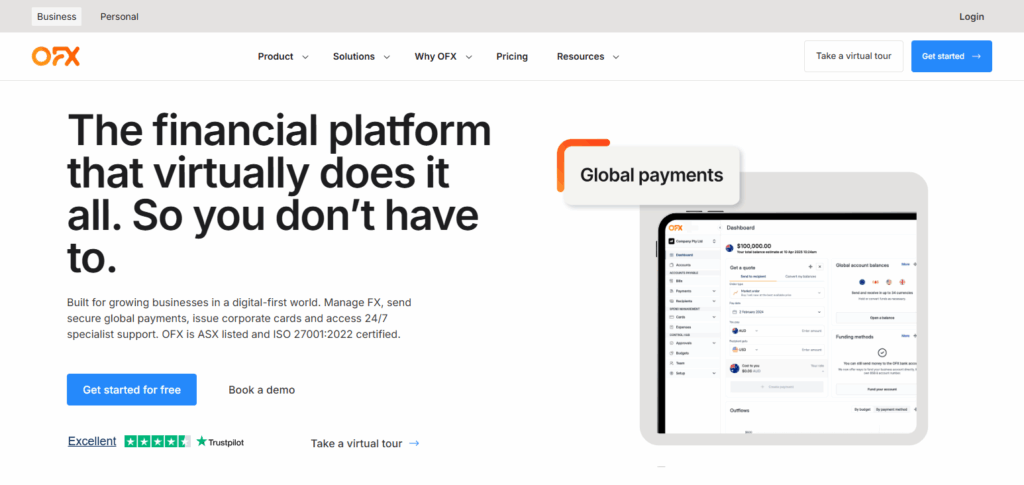Follow the Take a virtual tour arrow link
The height and width of the screenshot is (485, 1024).
click(364, 443)
